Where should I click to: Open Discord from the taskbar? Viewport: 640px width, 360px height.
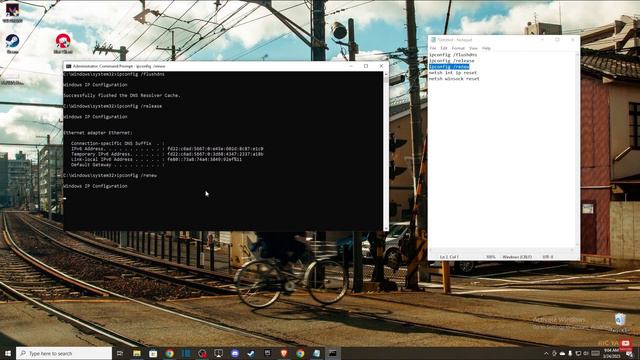click(235, 353)
